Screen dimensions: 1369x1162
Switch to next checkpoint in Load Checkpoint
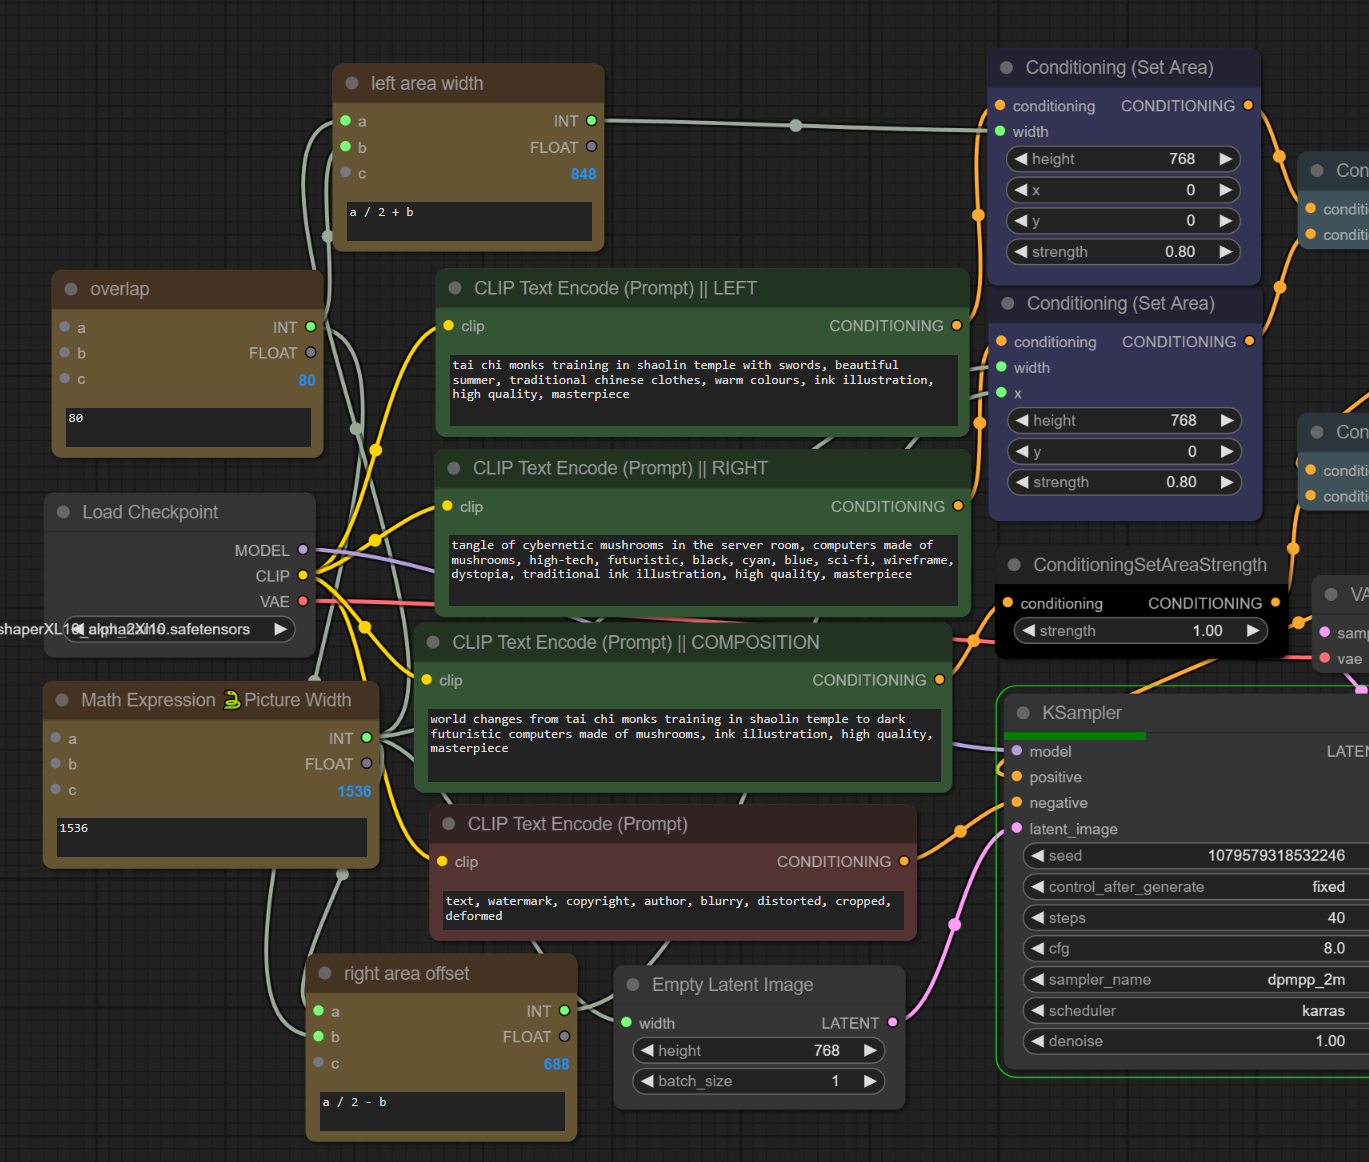tap(281, 629)
